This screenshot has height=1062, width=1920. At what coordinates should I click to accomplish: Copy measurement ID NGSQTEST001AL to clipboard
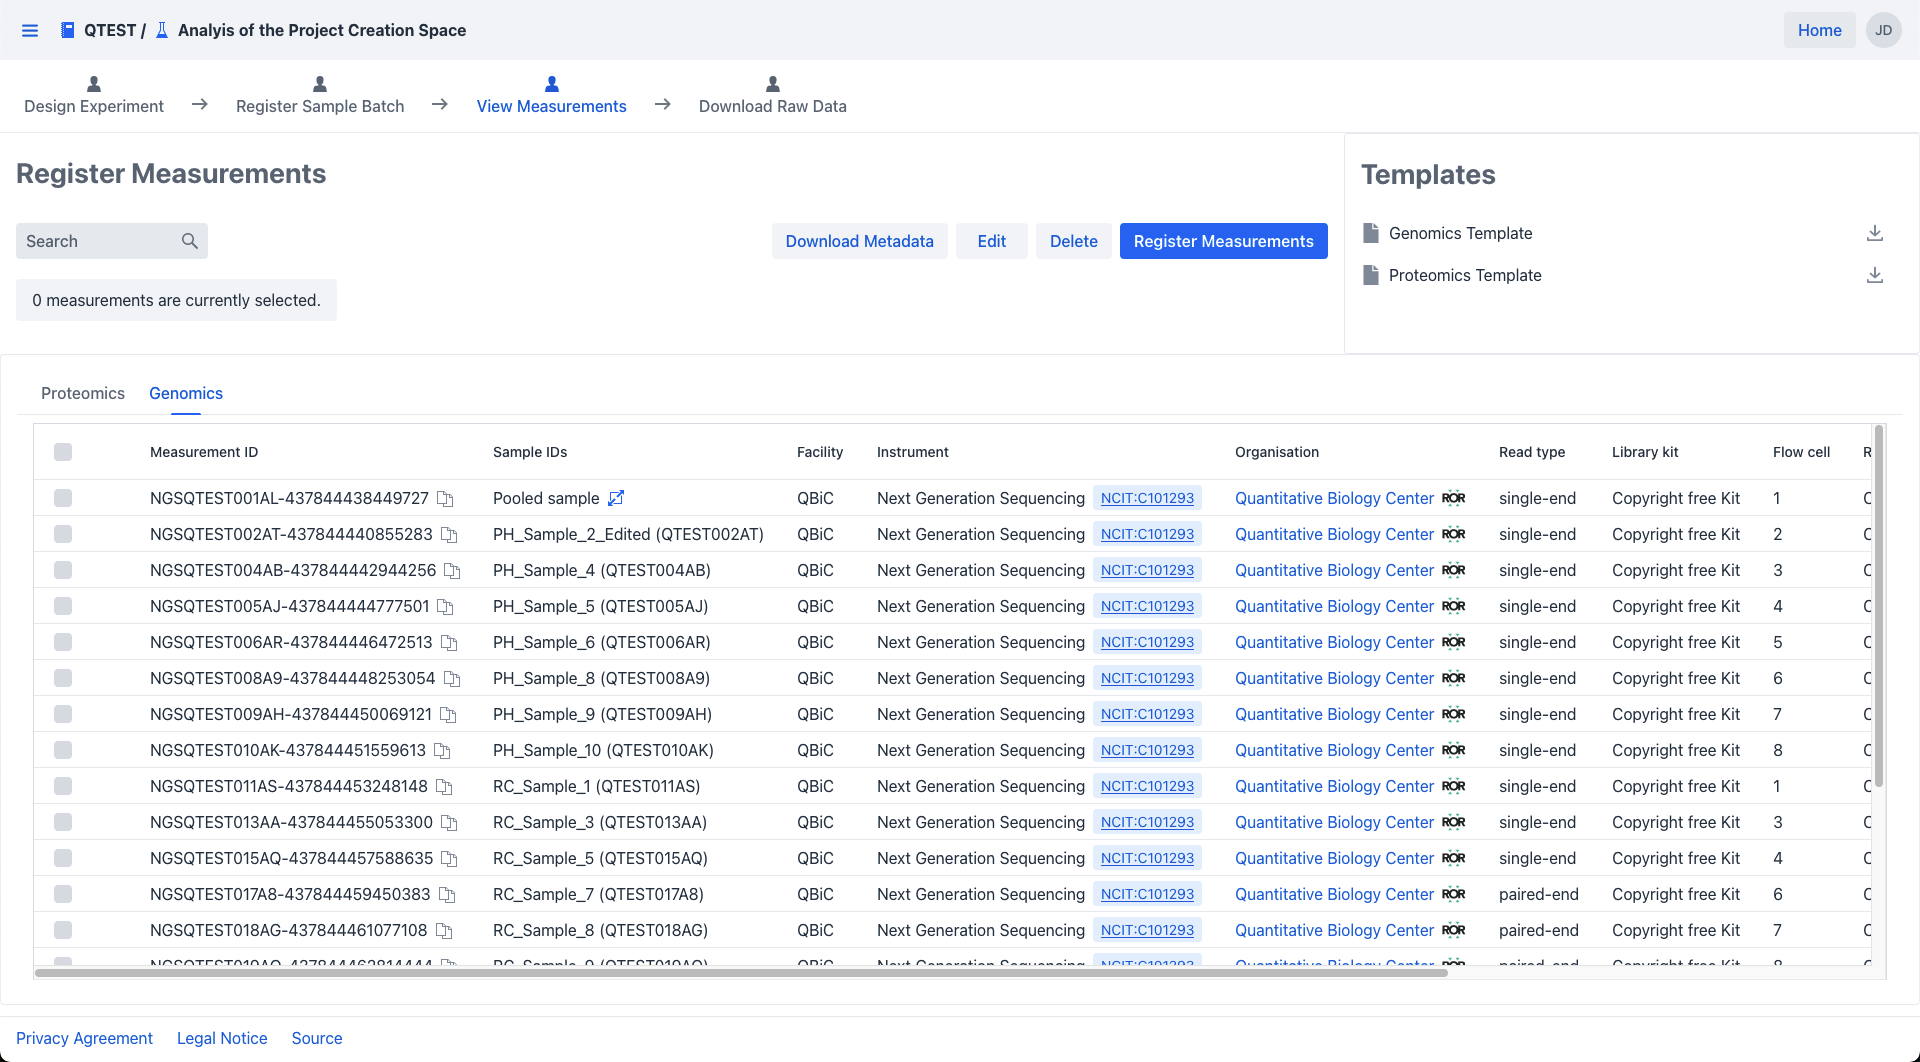tap(446, 499)
